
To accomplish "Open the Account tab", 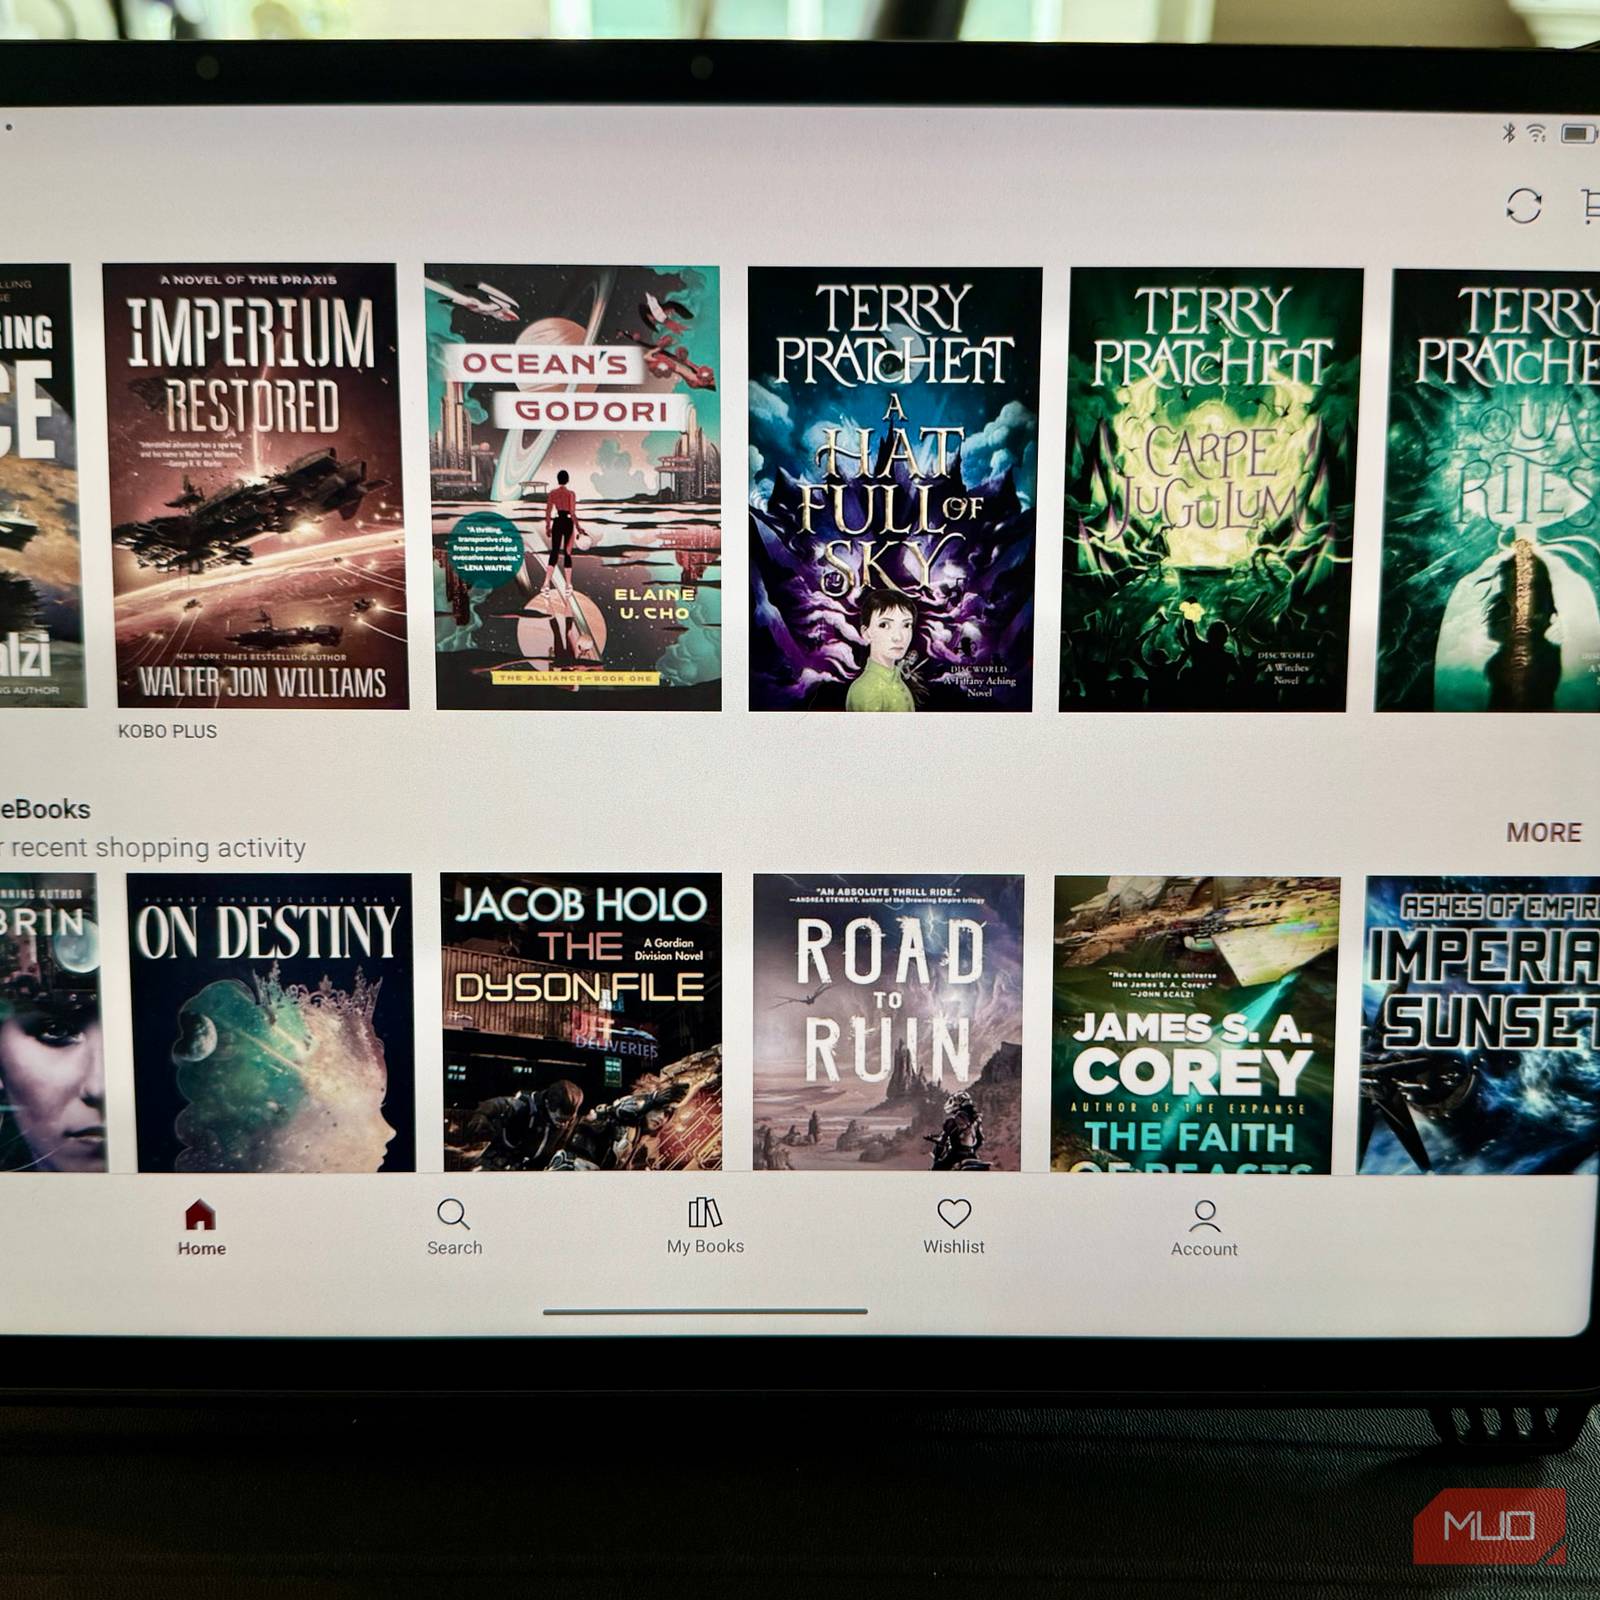I will [x=1204, y=1229].
